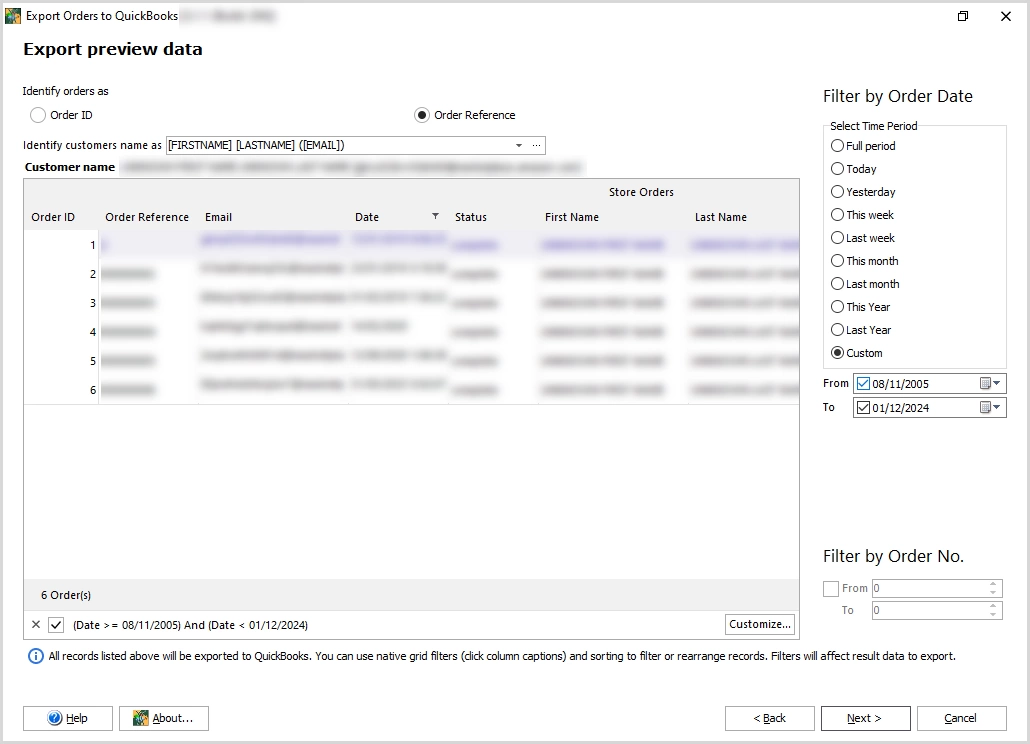The width and height of the screenshot is (1030, 744).
Task: Select This week time period
Action: pyautogui.click(x=838, y=215)
